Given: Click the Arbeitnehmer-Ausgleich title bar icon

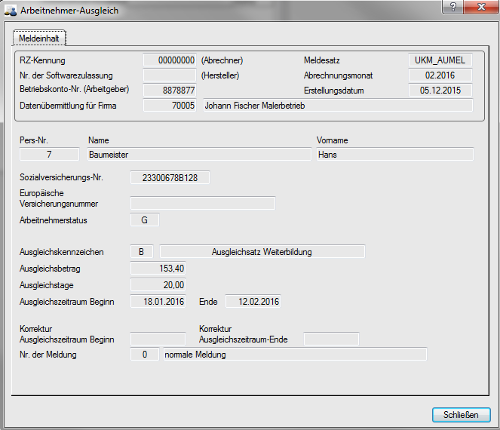Looking at the screenshot, I should coord(10,11).
